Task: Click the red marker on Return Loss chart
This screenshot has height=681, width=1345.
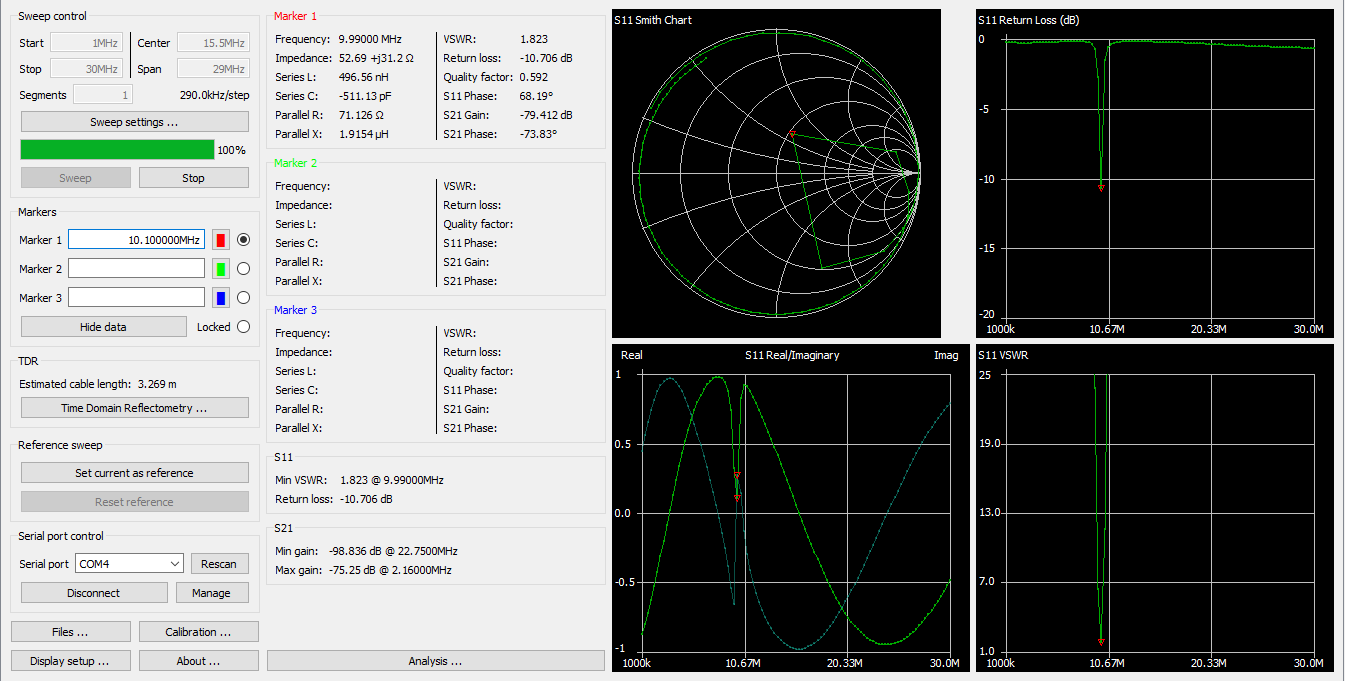Action: (1101, 187)
